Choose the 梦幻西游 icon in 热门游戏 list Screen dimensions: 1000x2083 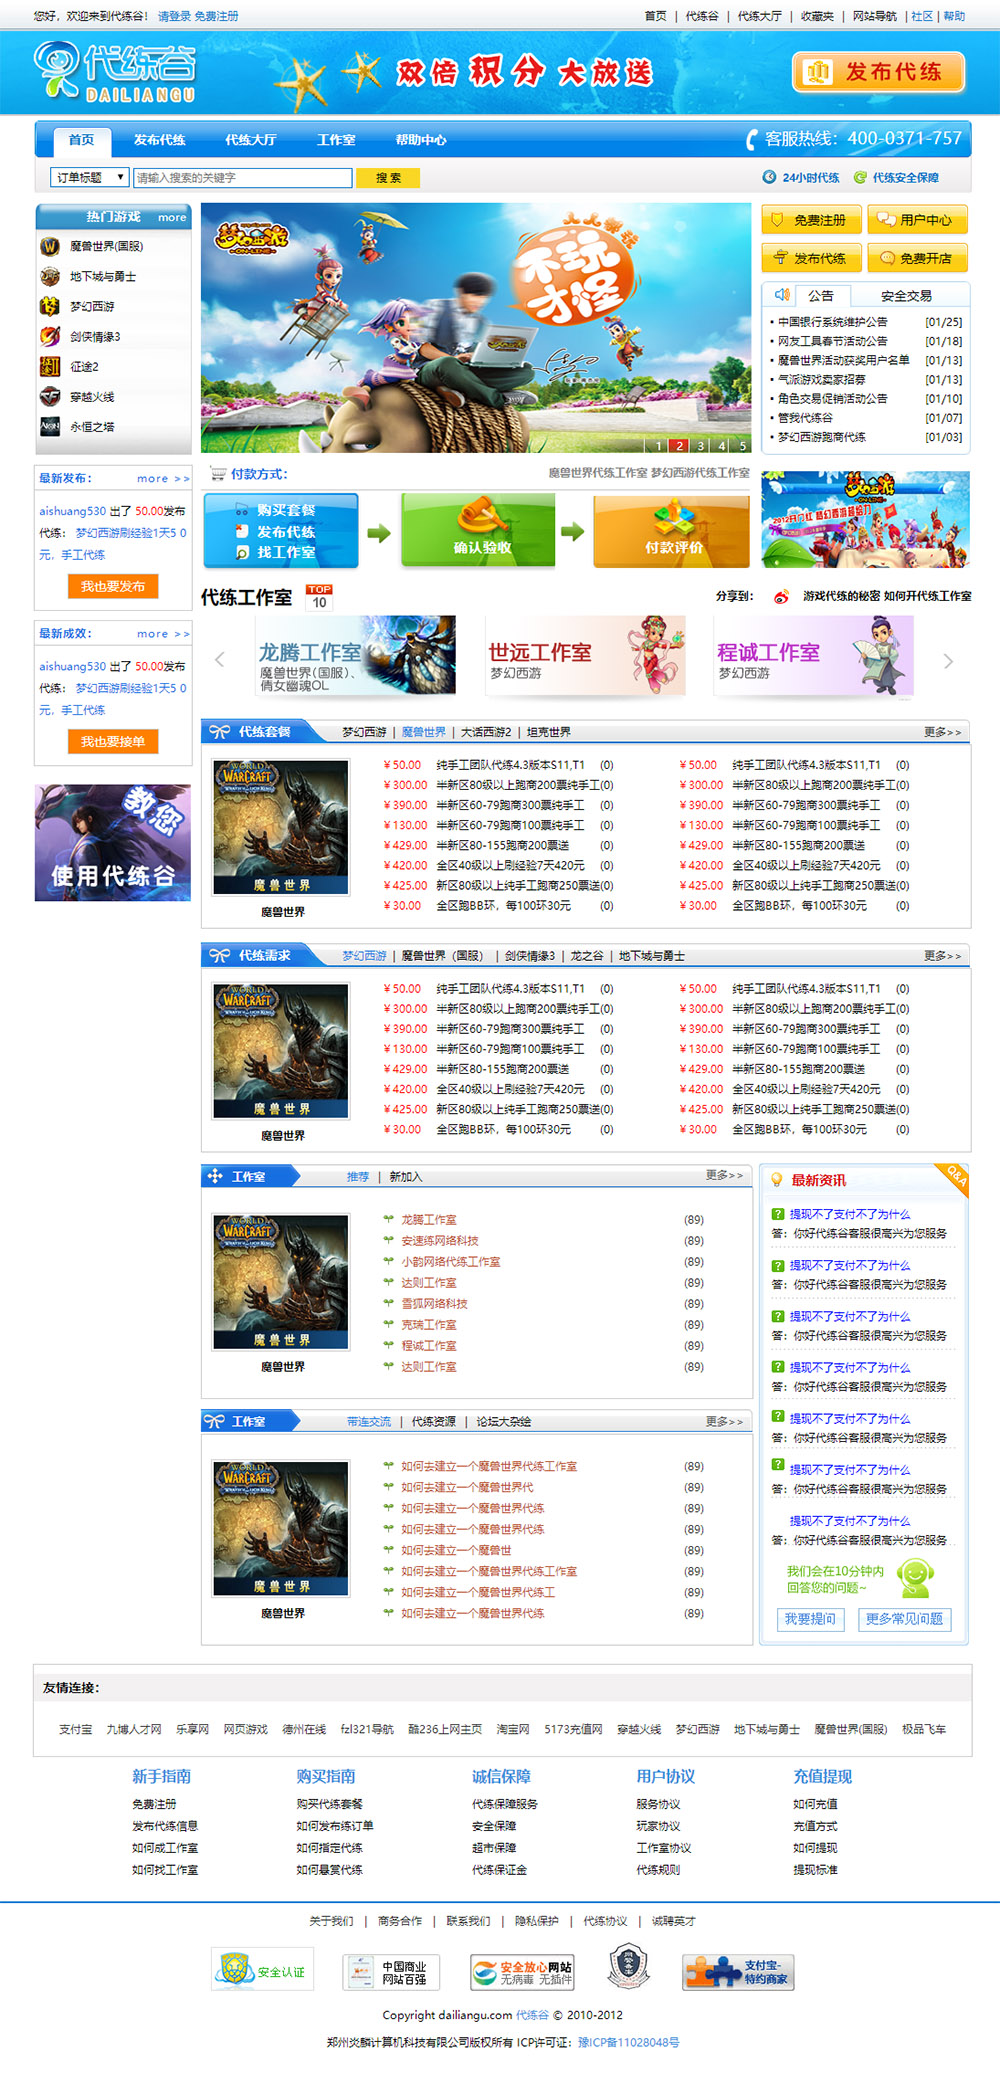click(x=50, y=306)
